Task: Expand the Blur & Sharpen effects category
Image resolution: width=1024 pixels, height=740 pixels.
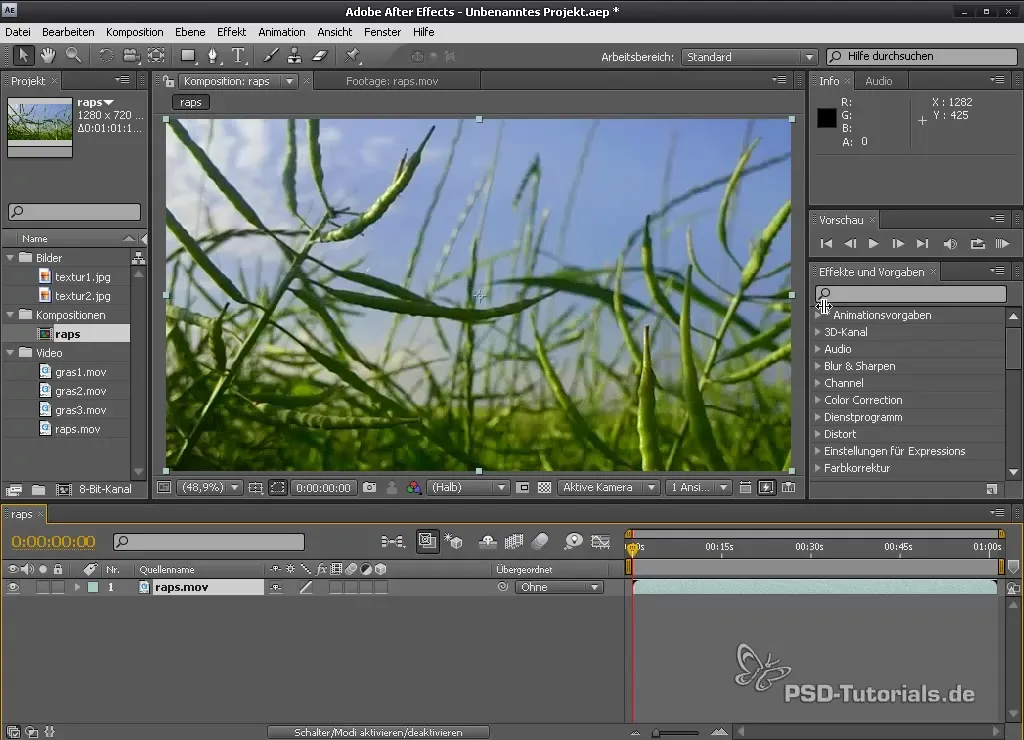Action: 818,366
